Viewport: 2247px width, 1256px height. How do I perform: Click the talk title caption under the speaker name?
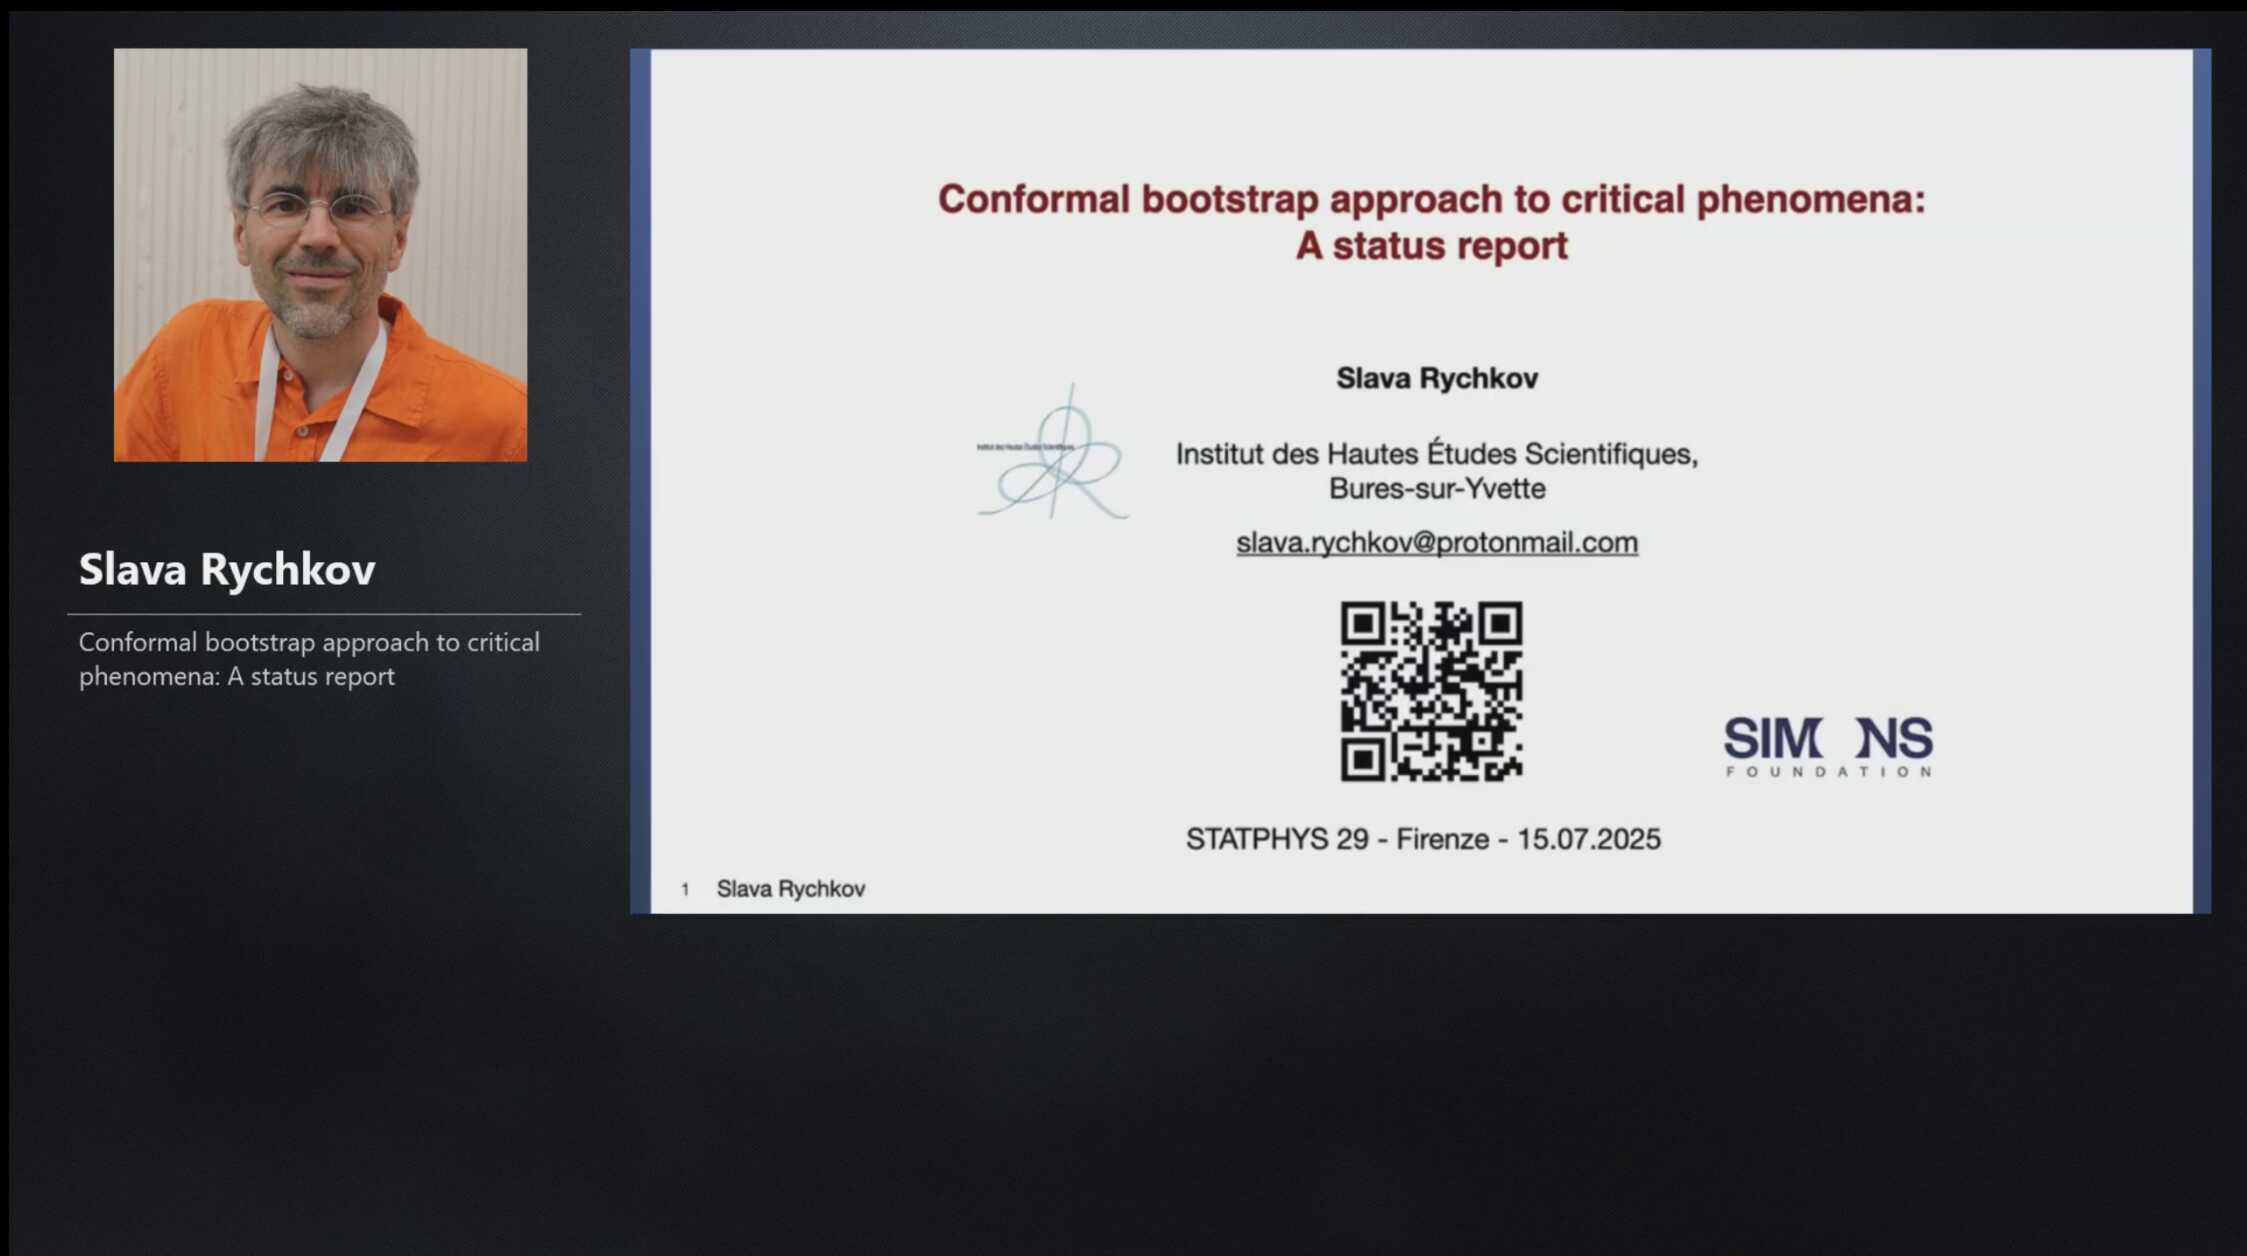point(309,659)
